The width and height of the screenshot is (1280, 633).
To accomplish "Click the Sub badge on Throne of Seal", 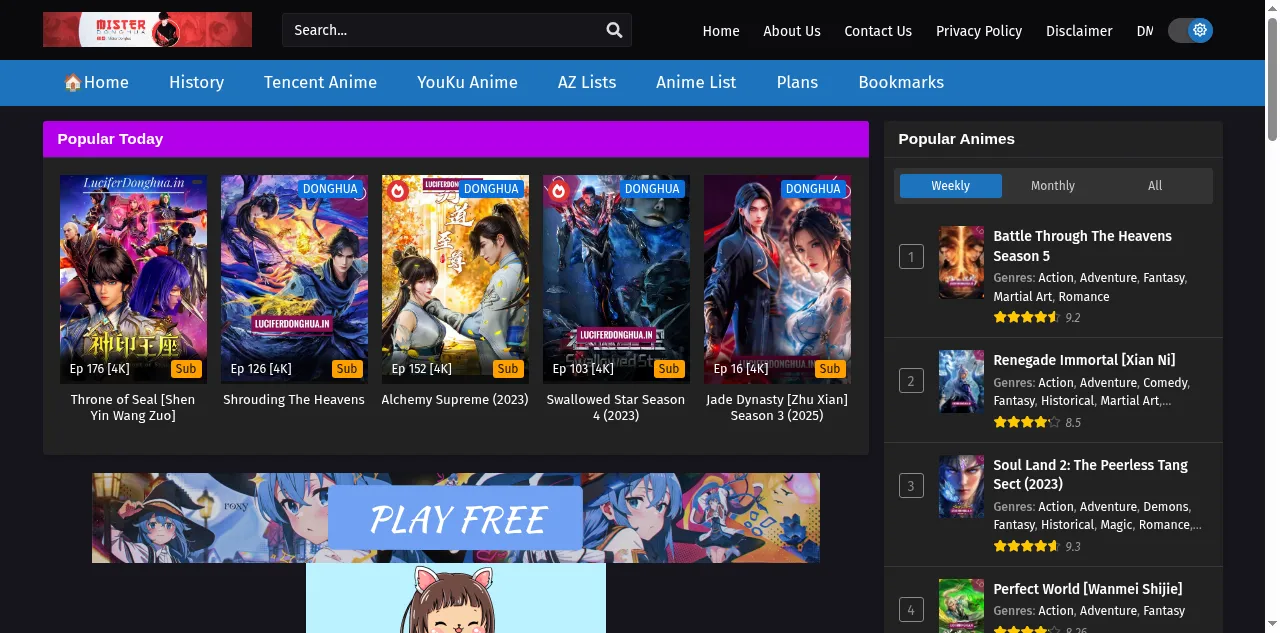I will pos(185,368).
